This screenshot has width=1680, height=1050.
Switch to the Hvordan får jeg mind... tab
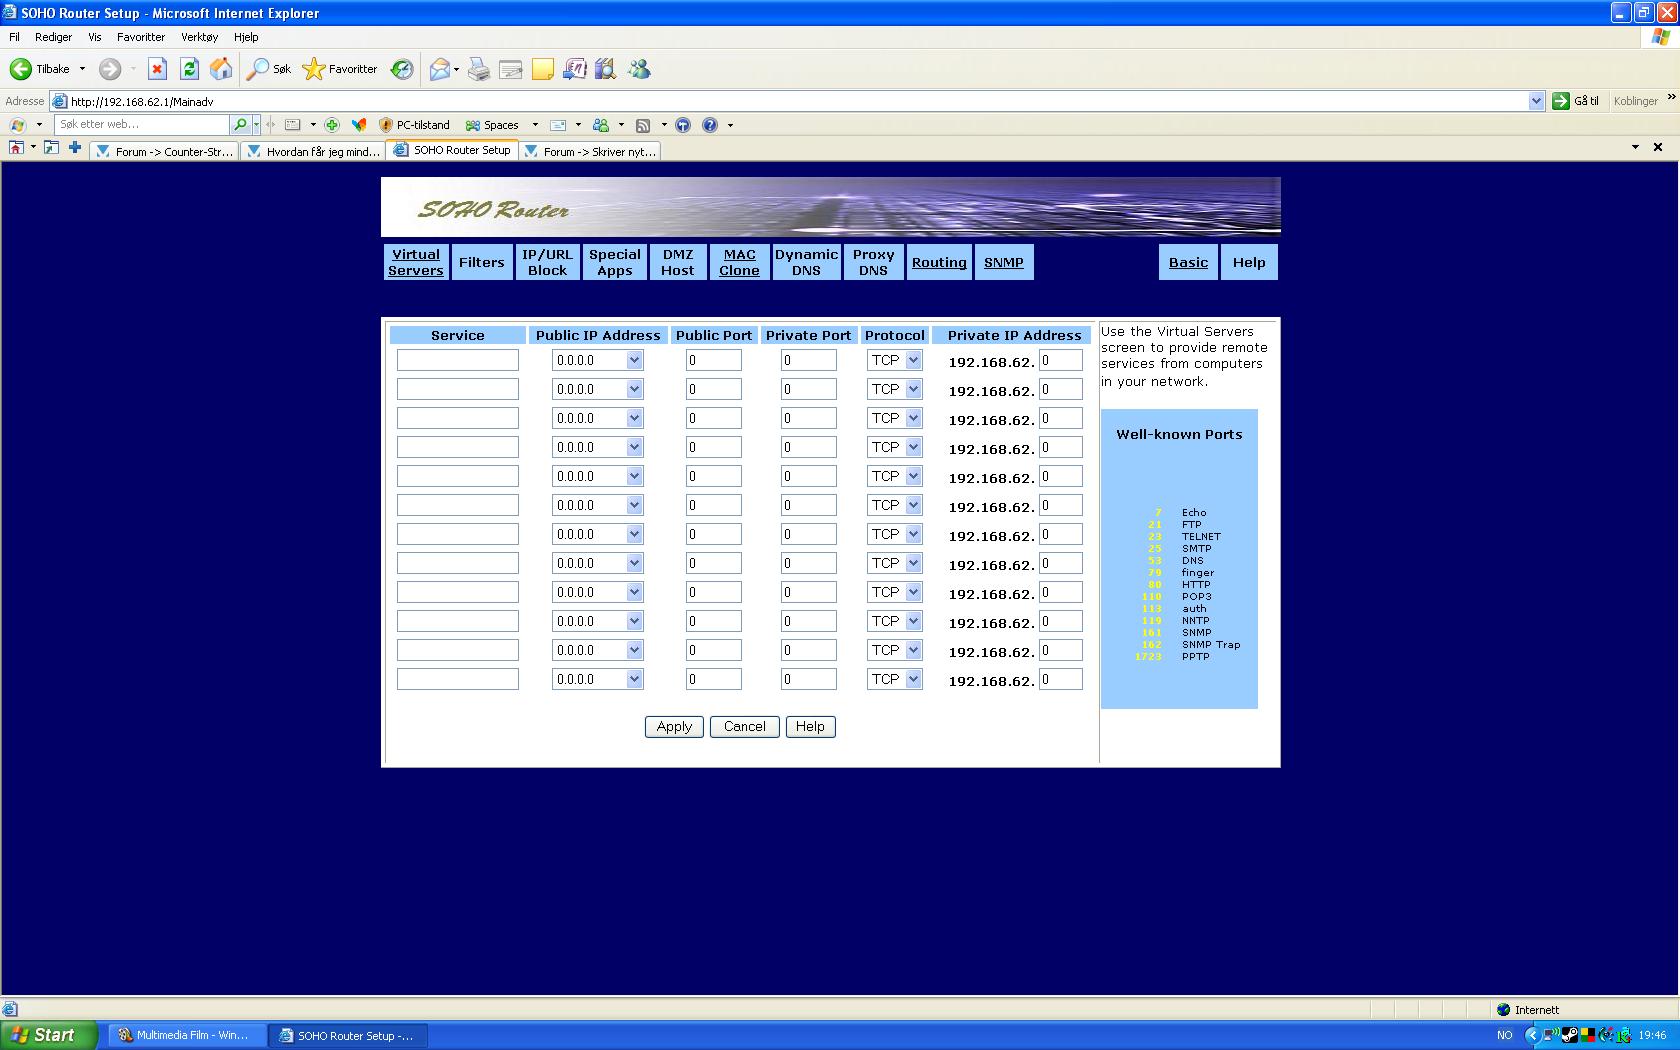click(314, 151)
